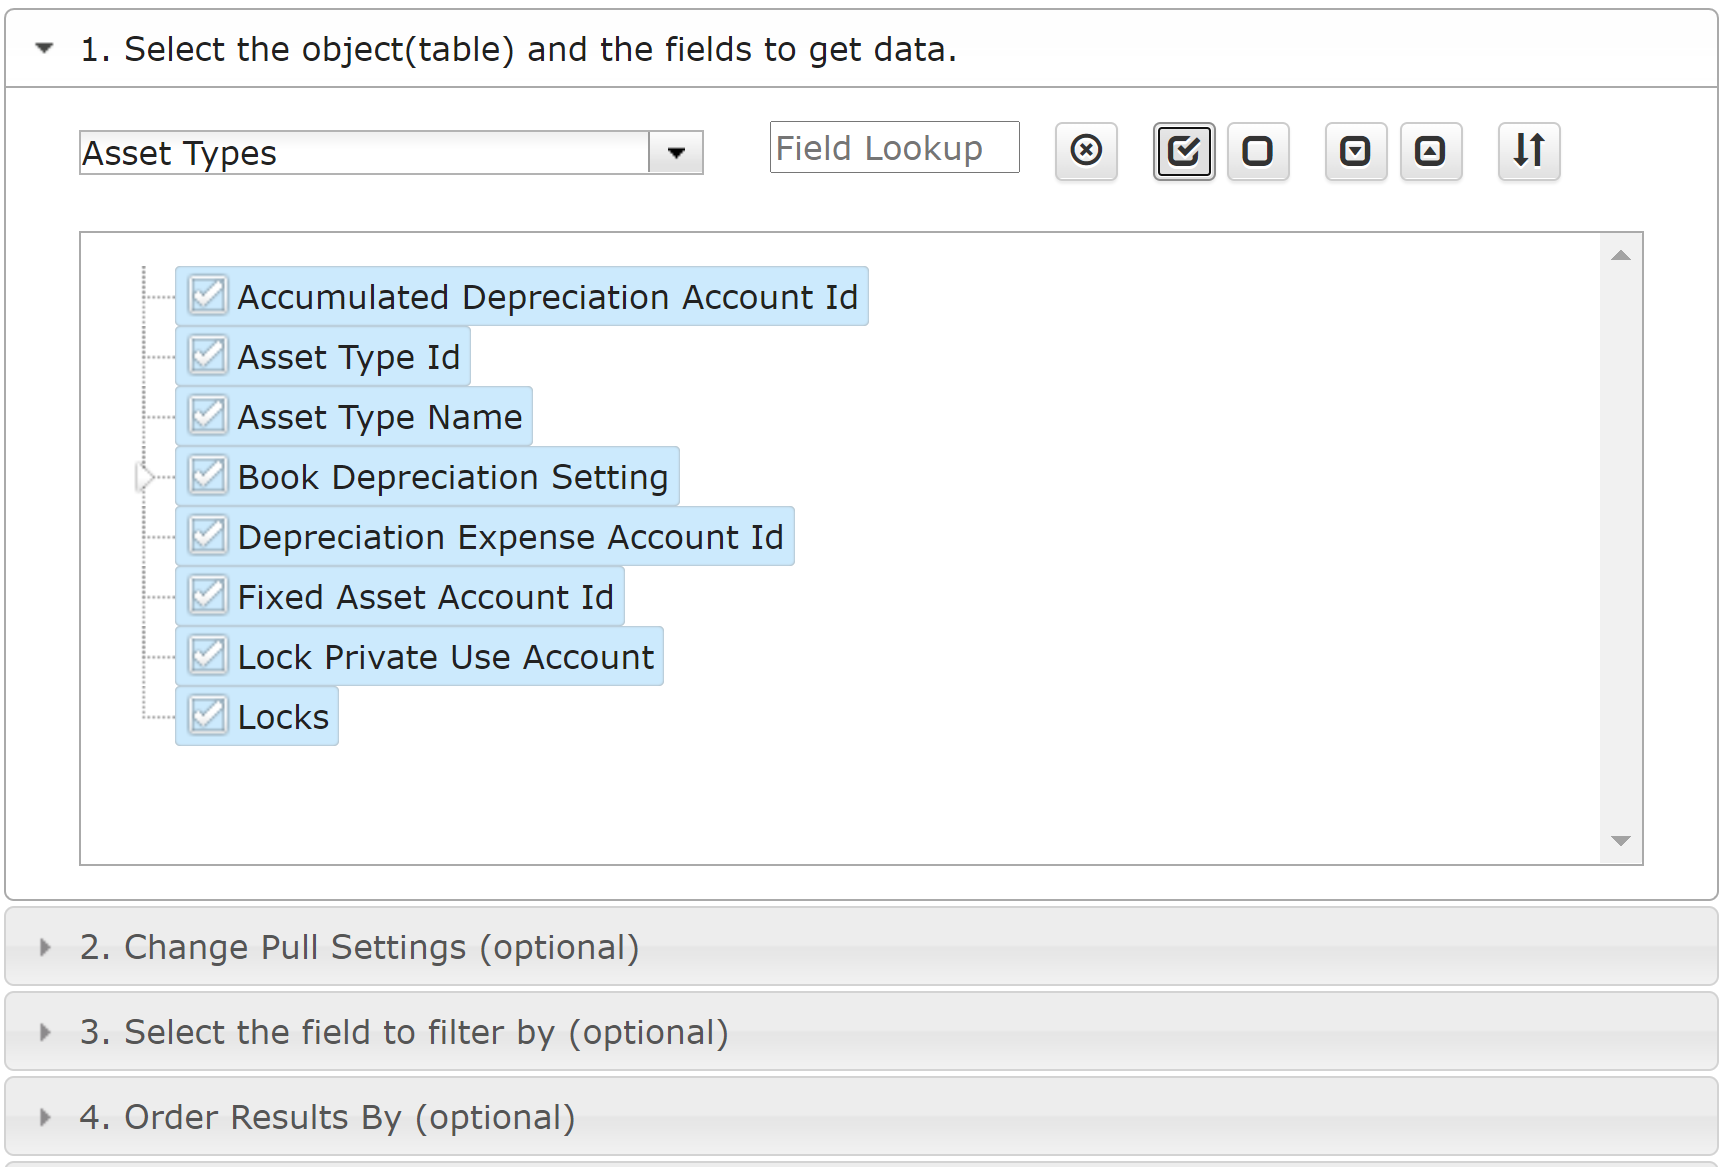Open the Asset Types object dropdown arrow
Screen dimensions: 1725x1167
676,153
